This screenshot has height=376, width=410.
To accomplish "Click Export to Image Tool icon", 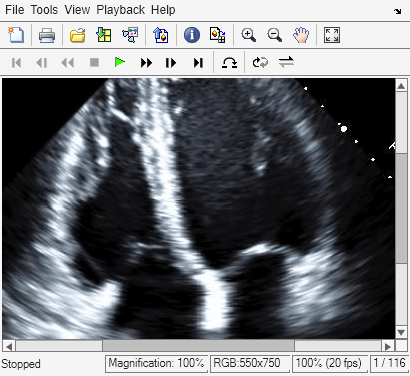I will [161, 35].
